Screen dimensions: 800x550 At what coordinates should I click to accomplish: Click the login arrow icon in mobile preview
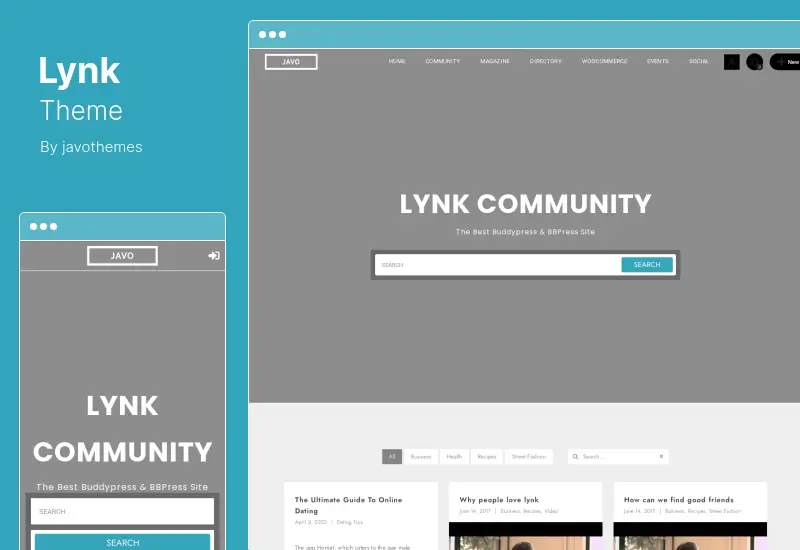(x=214, y=256)
